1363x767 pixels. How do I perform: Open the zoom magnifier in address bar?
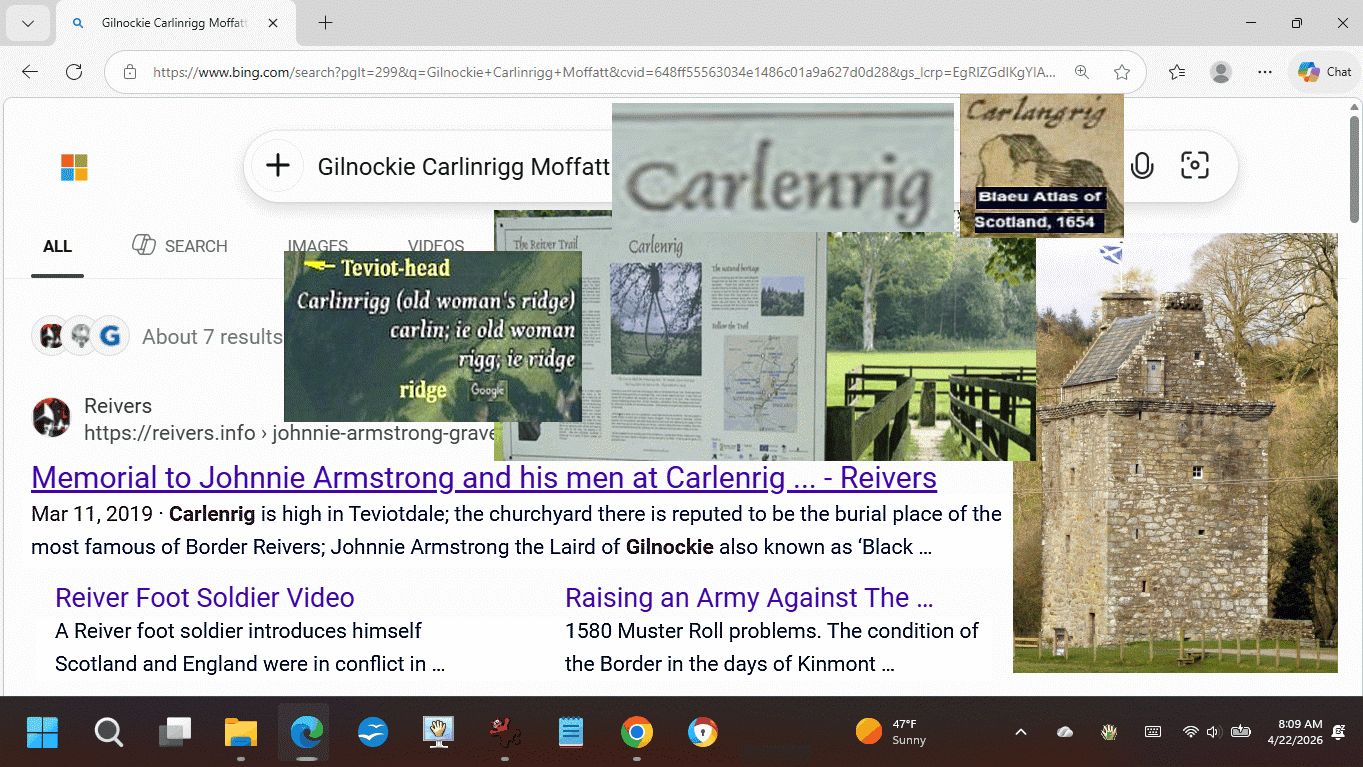(1082, 72)
